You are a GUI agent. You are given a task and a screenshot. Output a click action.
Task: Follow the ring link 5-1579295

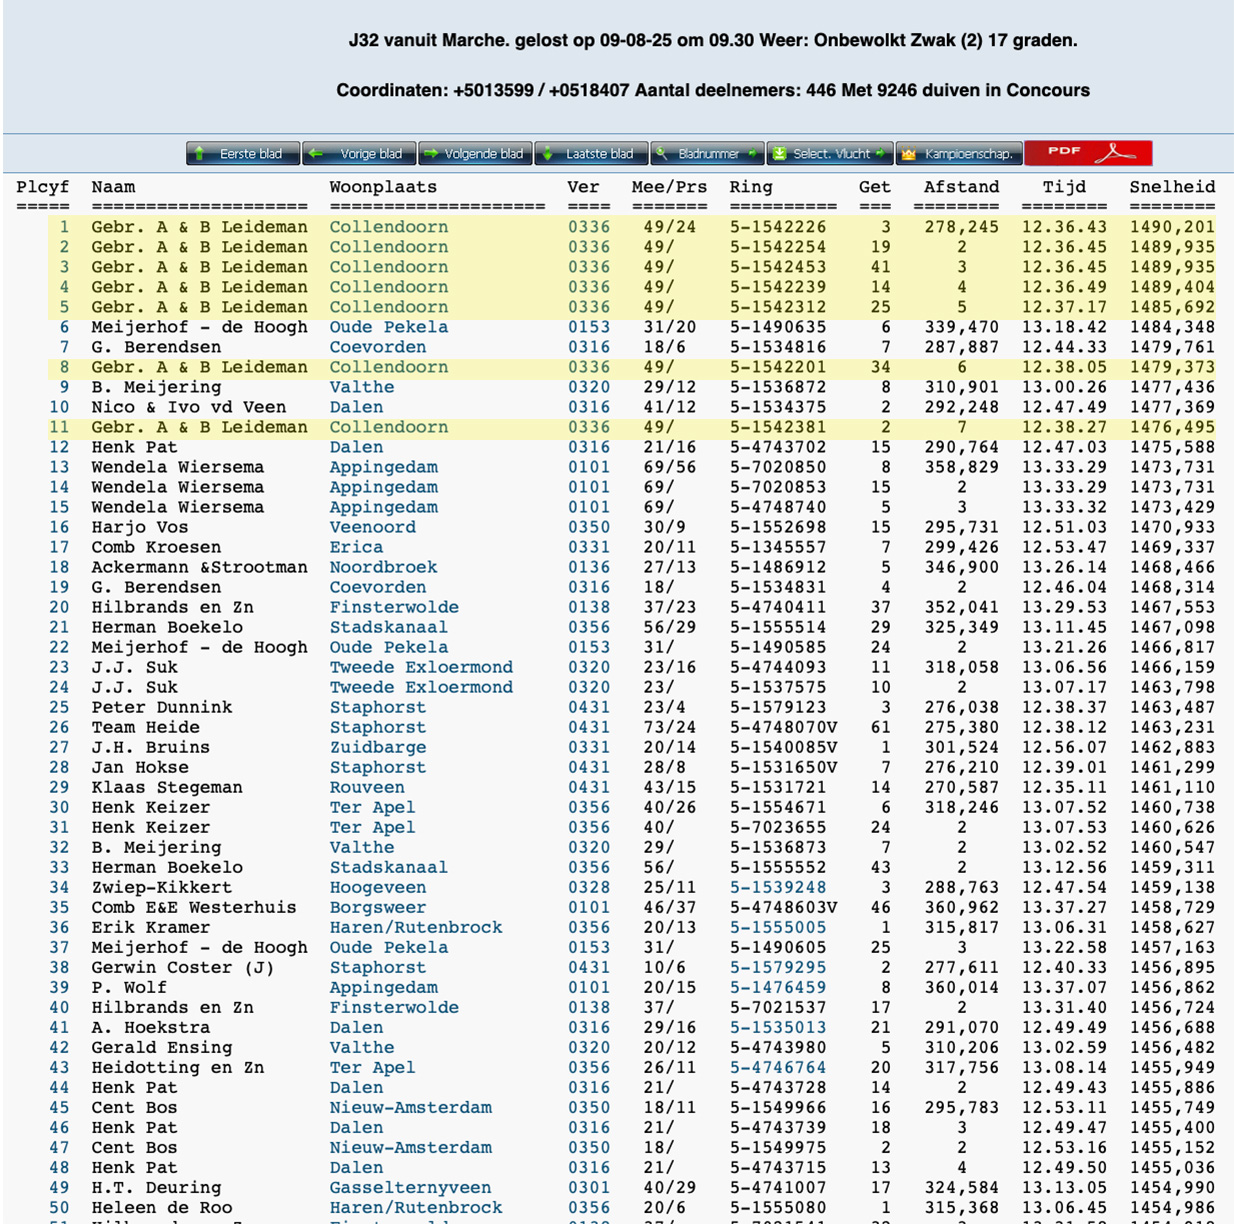point(778,967)
